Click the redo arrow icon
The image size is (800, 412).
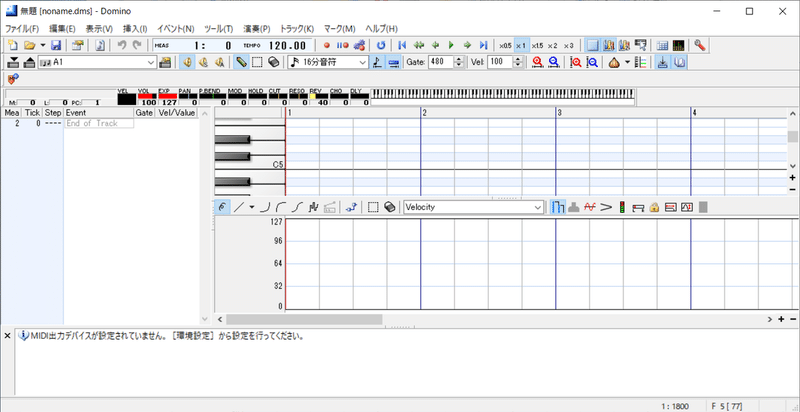[x=137, y=45]
